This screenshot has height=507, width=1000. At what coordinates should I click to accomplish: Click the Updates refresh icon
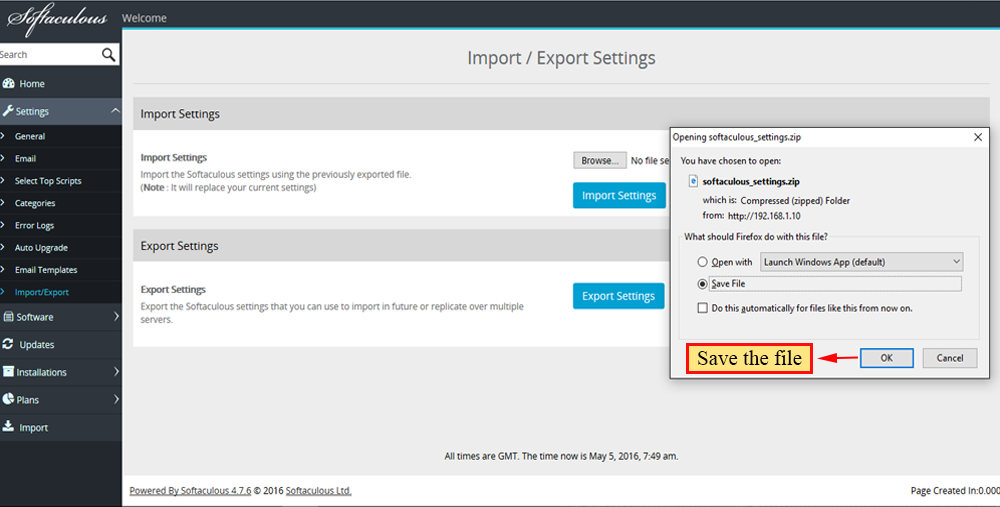coord(8,344)
